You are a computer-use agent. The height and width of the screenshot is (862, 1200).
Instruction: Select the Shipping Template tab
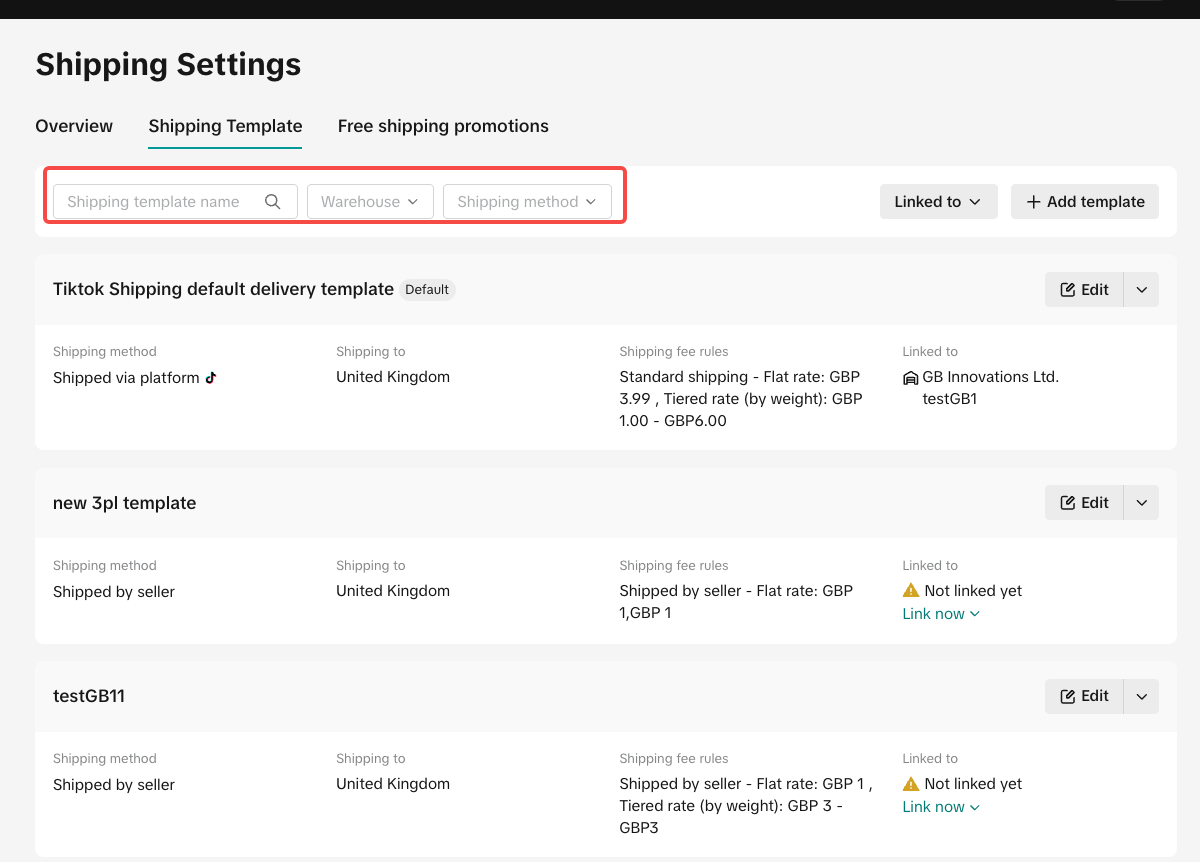click(x=225, y=126)
